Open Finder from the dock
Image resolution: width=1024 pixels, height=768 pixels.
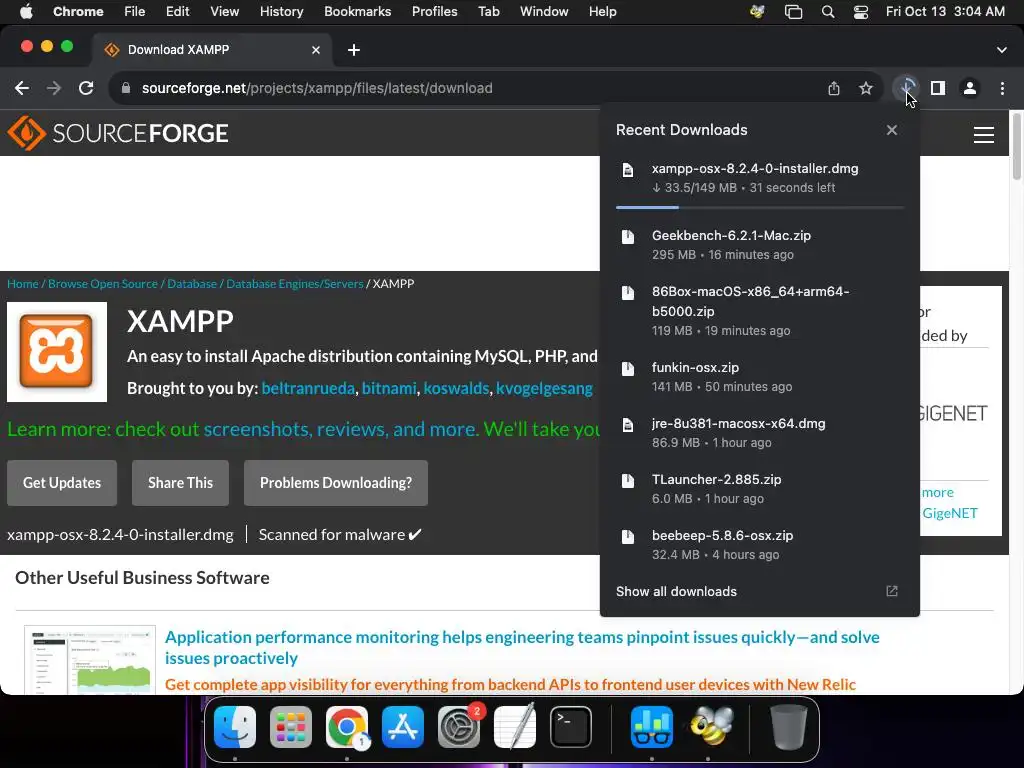point(235,726)
